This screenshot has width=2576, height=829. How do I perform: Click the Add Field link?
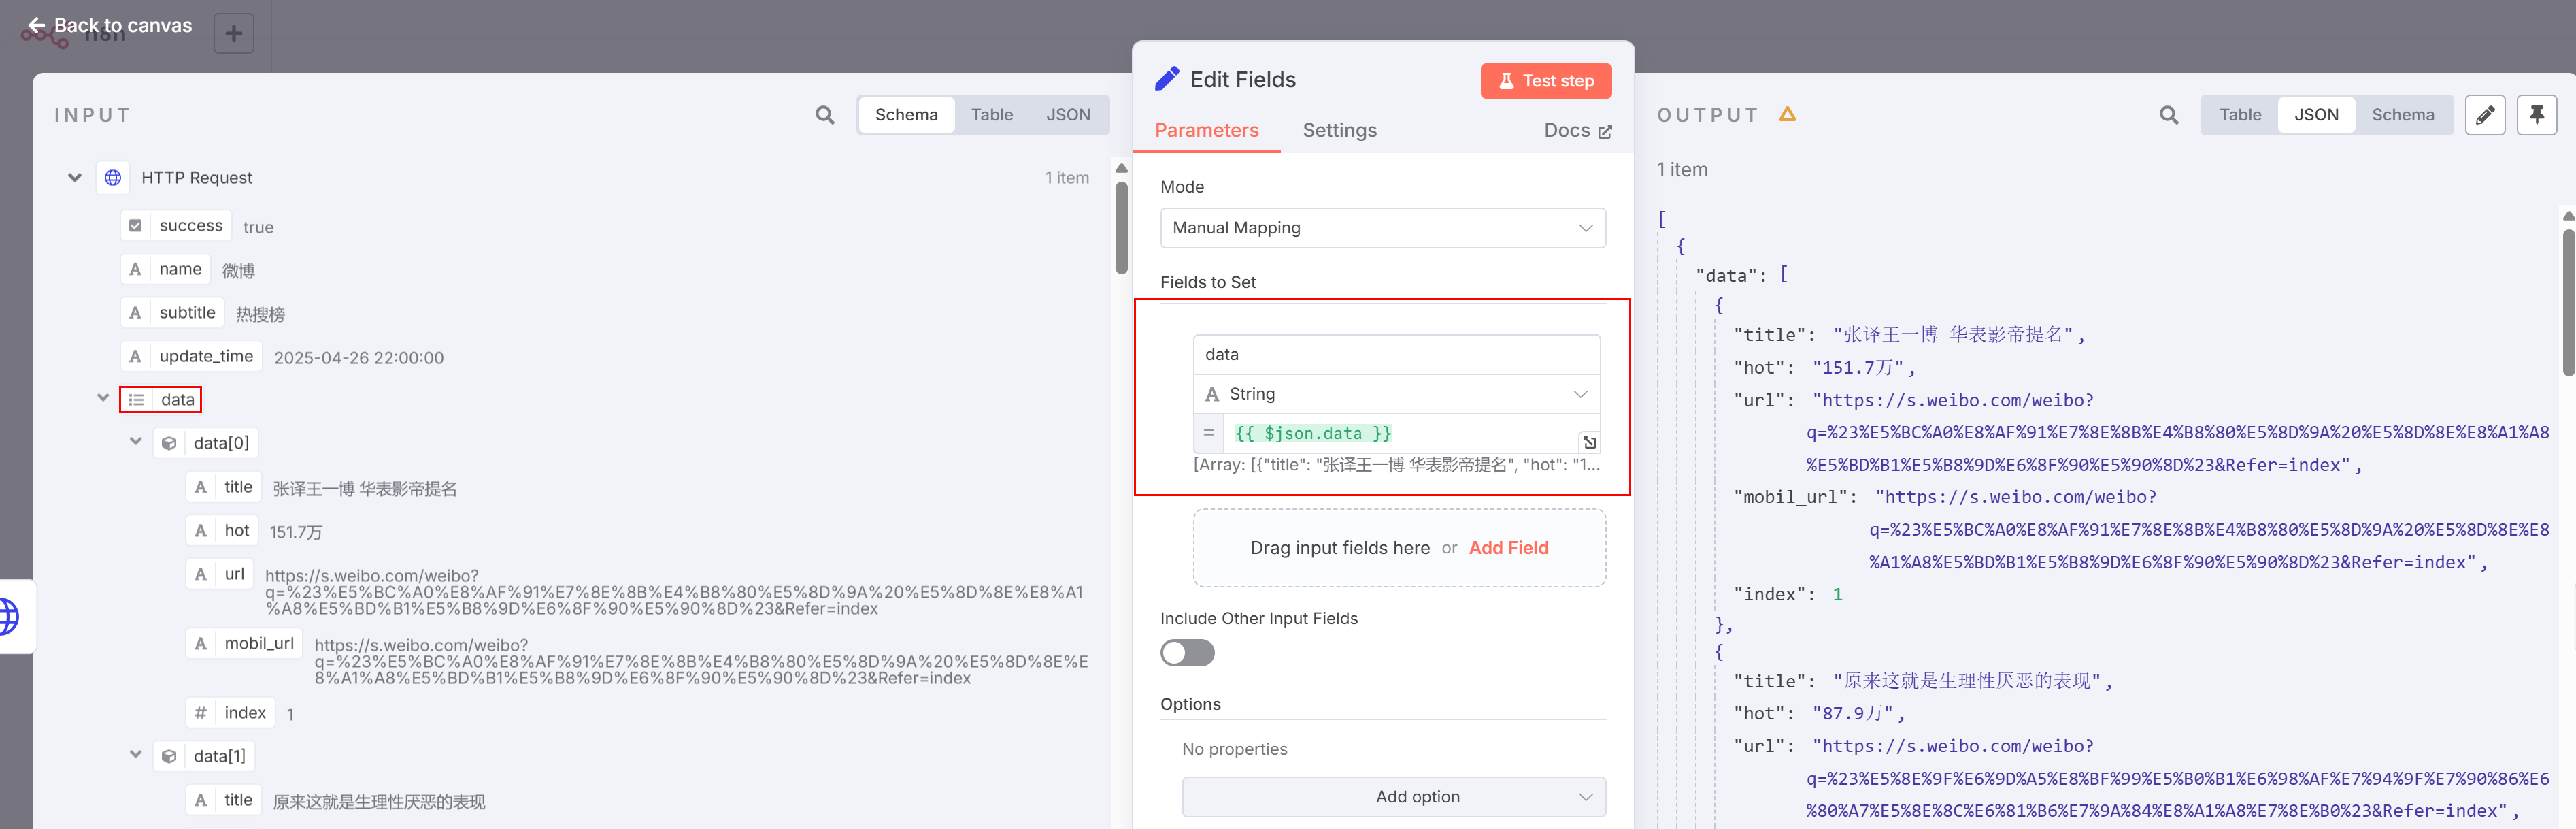[x=1508, y=548]
